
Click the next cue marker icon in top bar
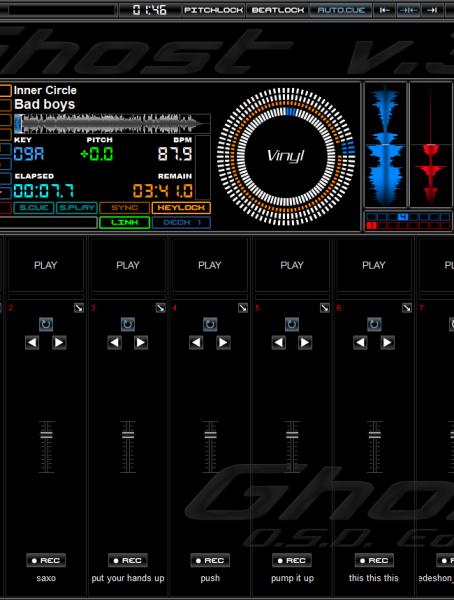click(x=432, y=10)
